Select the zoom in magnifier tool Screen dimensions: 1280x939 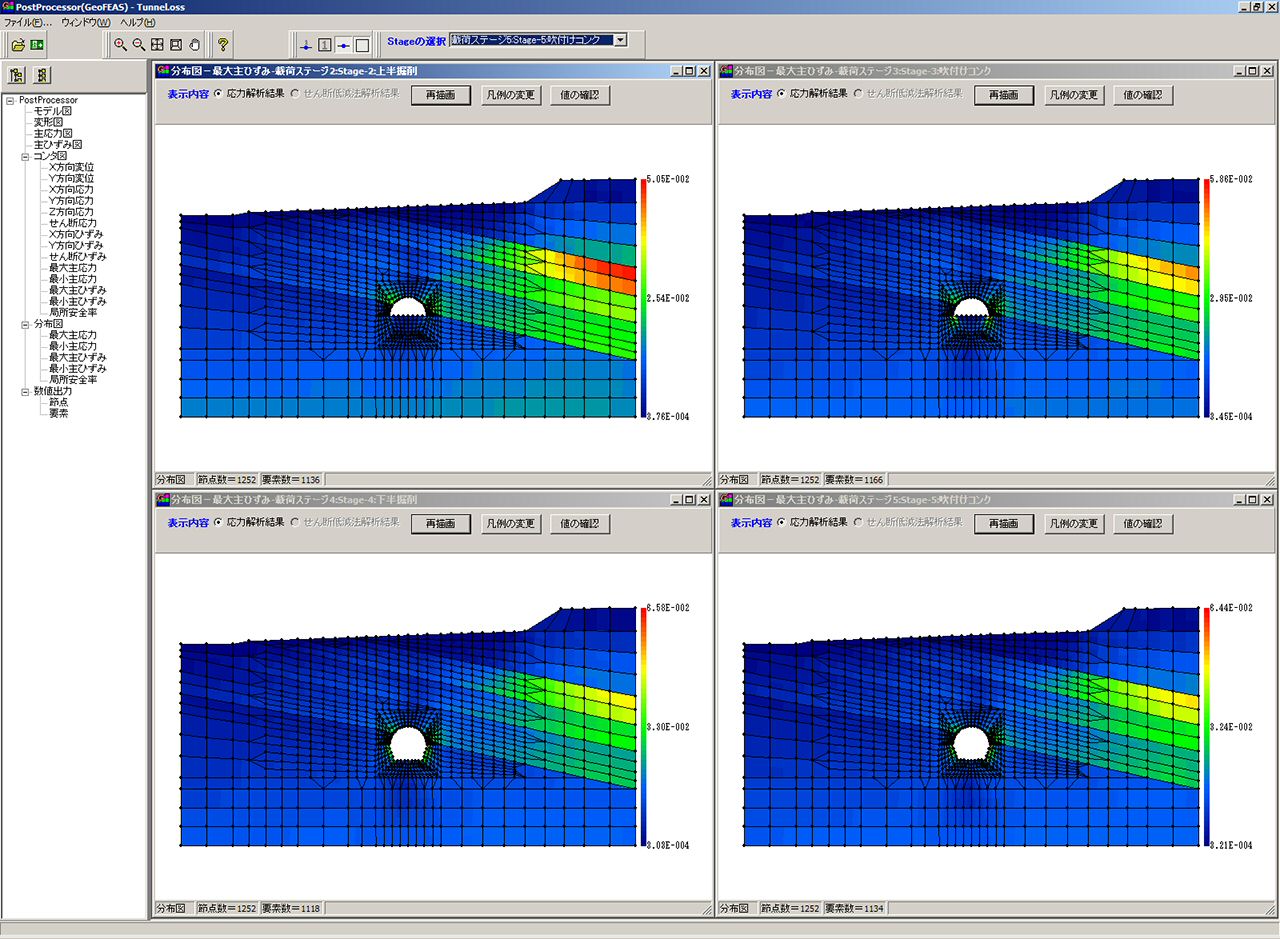120,44
